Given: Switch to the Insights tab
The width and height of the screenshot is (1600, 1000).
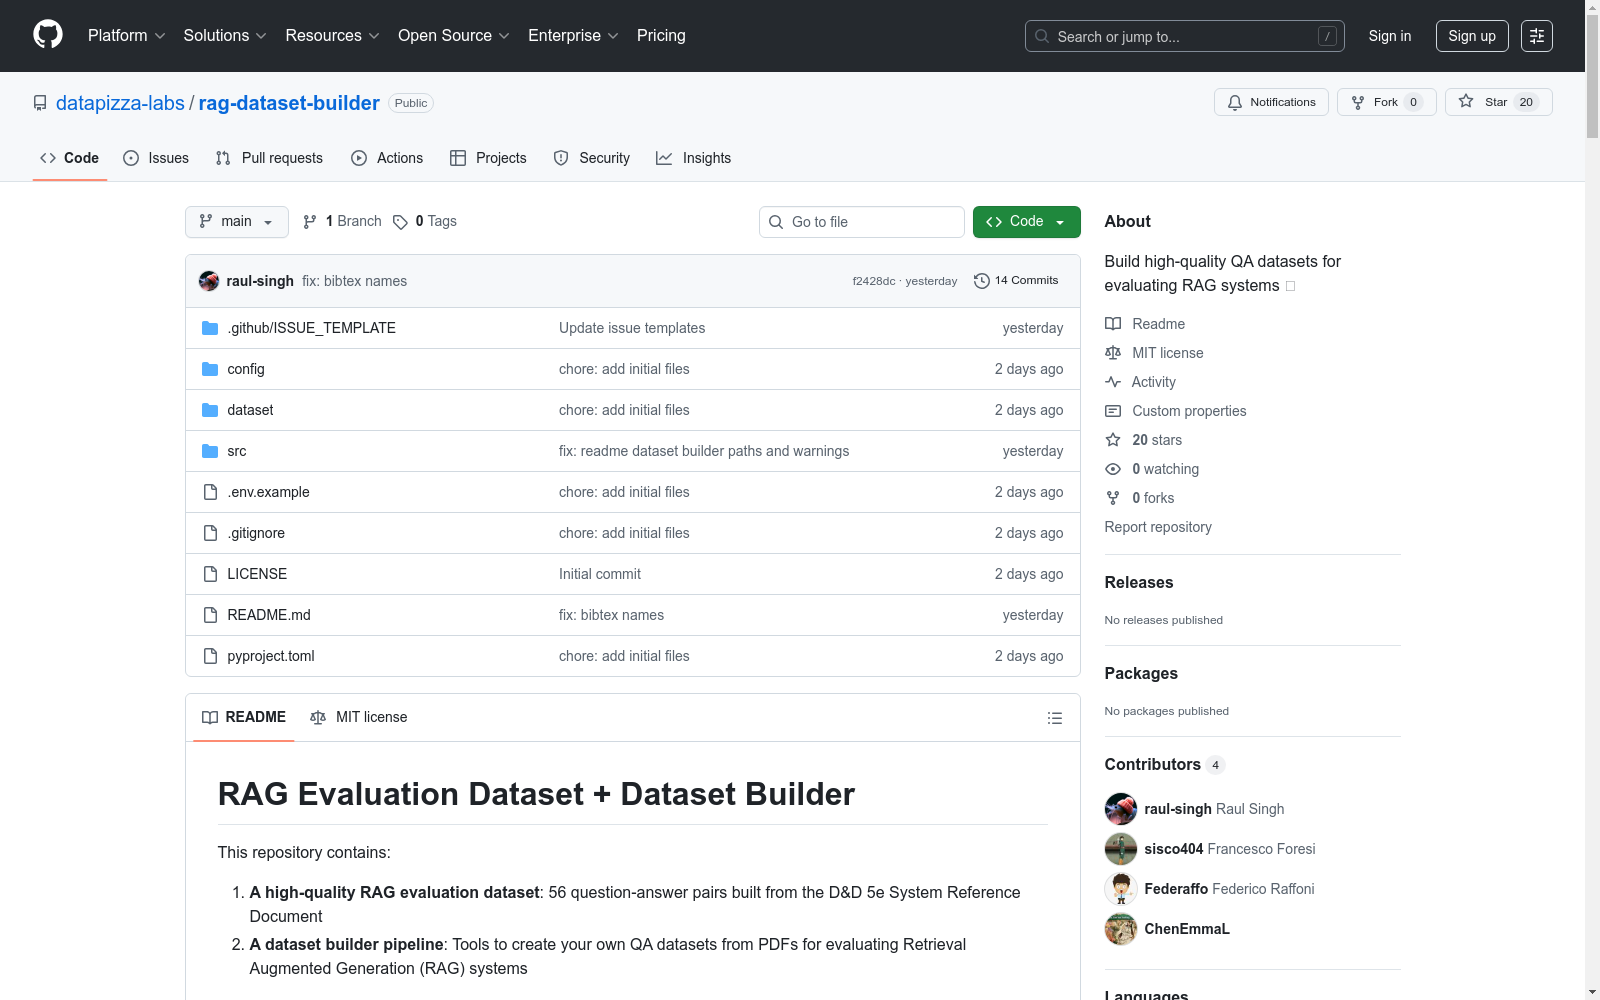Looking at the screenshot, I should [693, 158].
